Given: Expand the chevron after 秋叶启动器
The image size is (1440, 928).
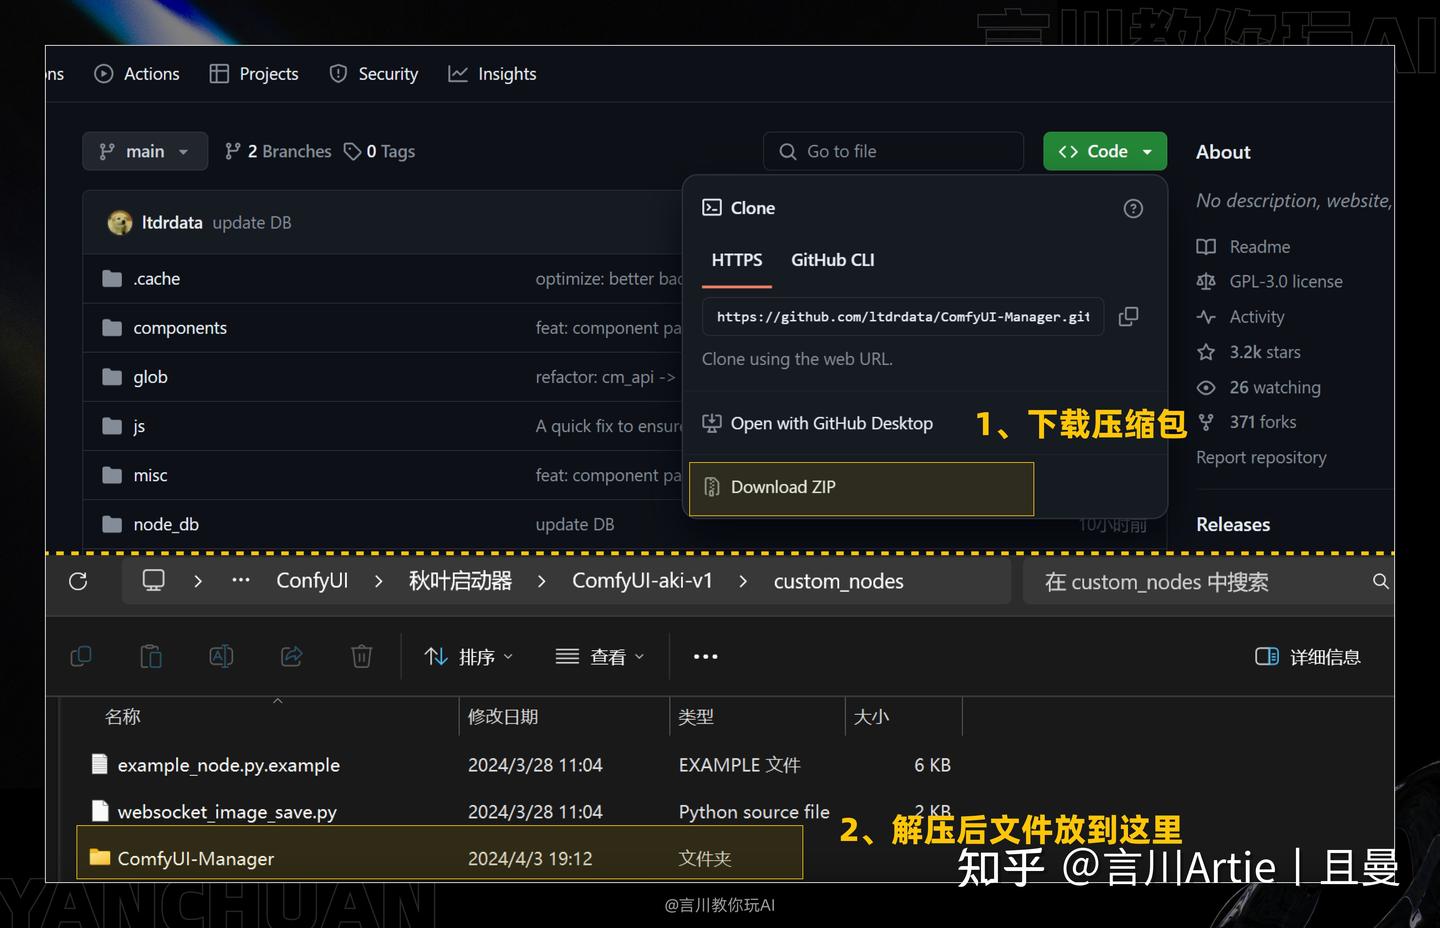Looking at the screenshot, I should (541, 581).
